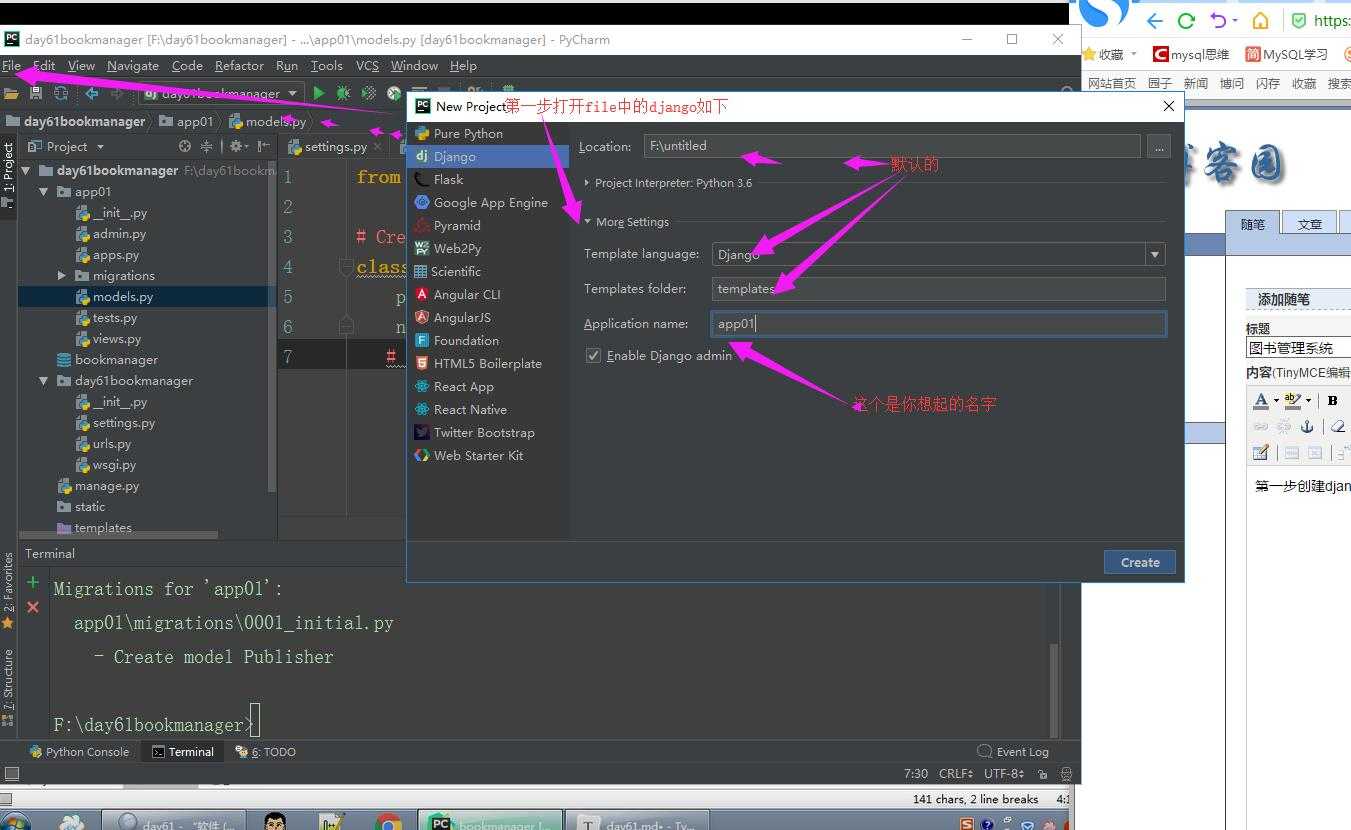Open the Refactor menu
Screen dimensions: 1351x830
239,65
